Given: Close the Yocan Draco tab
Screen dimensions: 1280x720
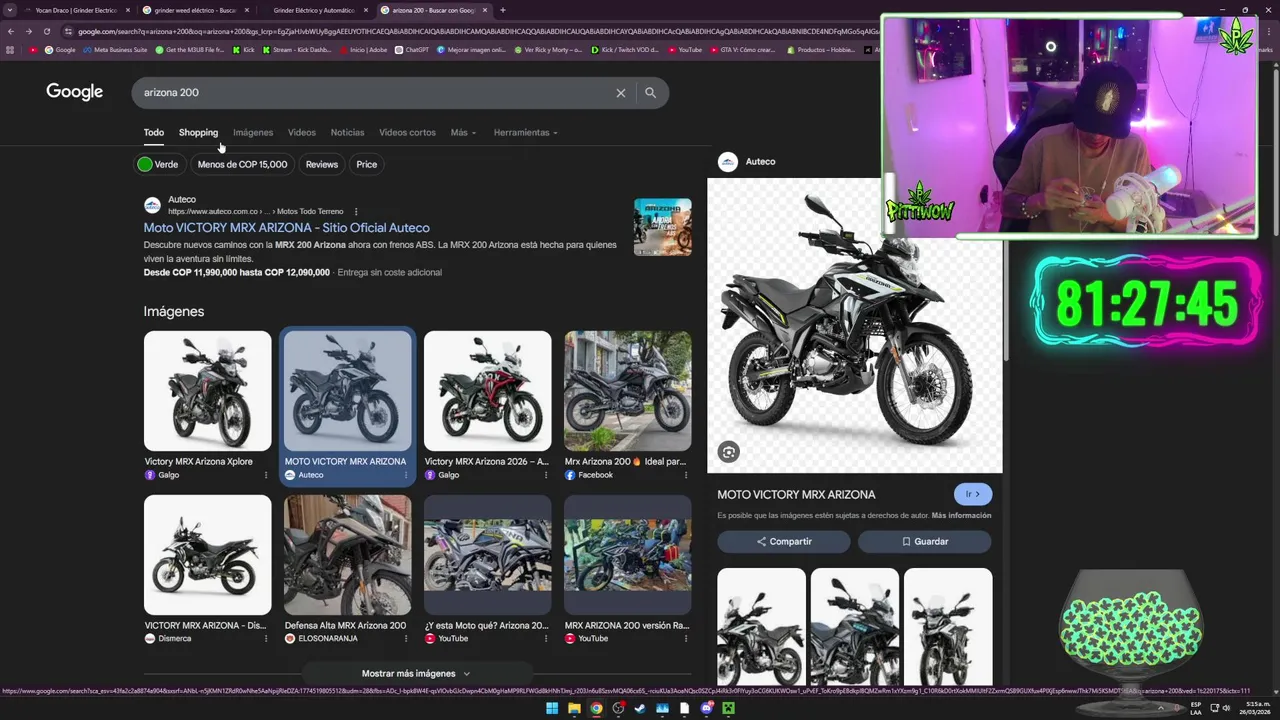Looking at the screenshot, I should (126, 10).
